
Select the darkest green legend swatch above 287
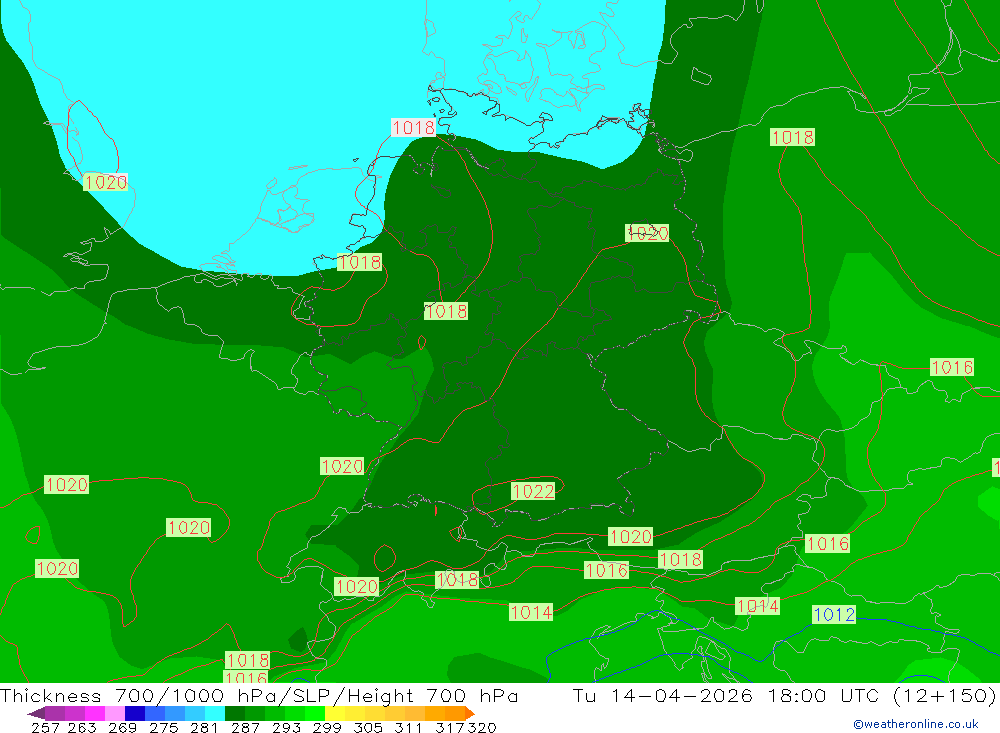[235, 713]
